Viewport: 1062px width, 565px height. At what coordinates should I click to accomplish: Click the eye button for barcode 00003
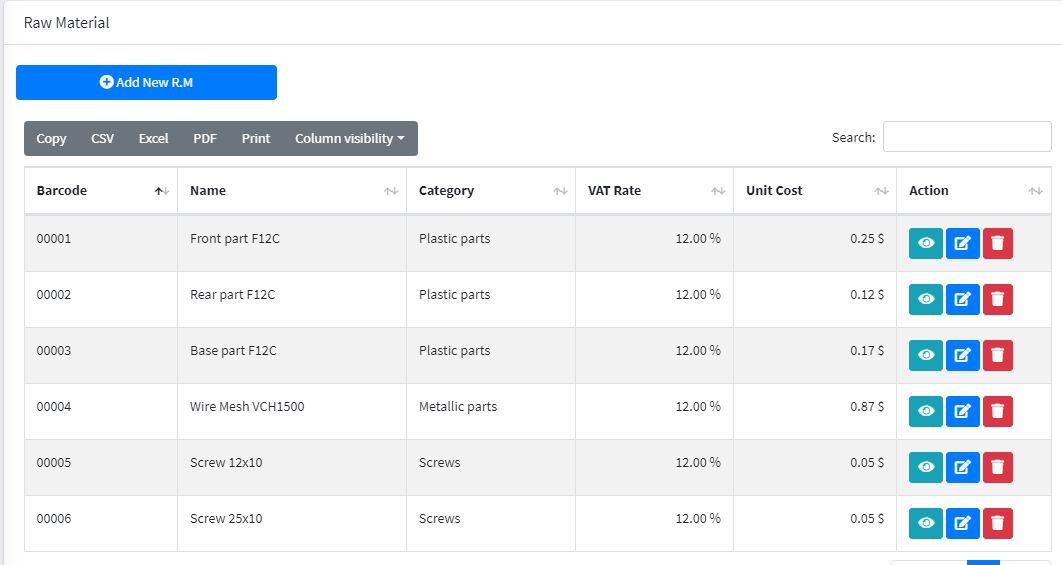925,355
